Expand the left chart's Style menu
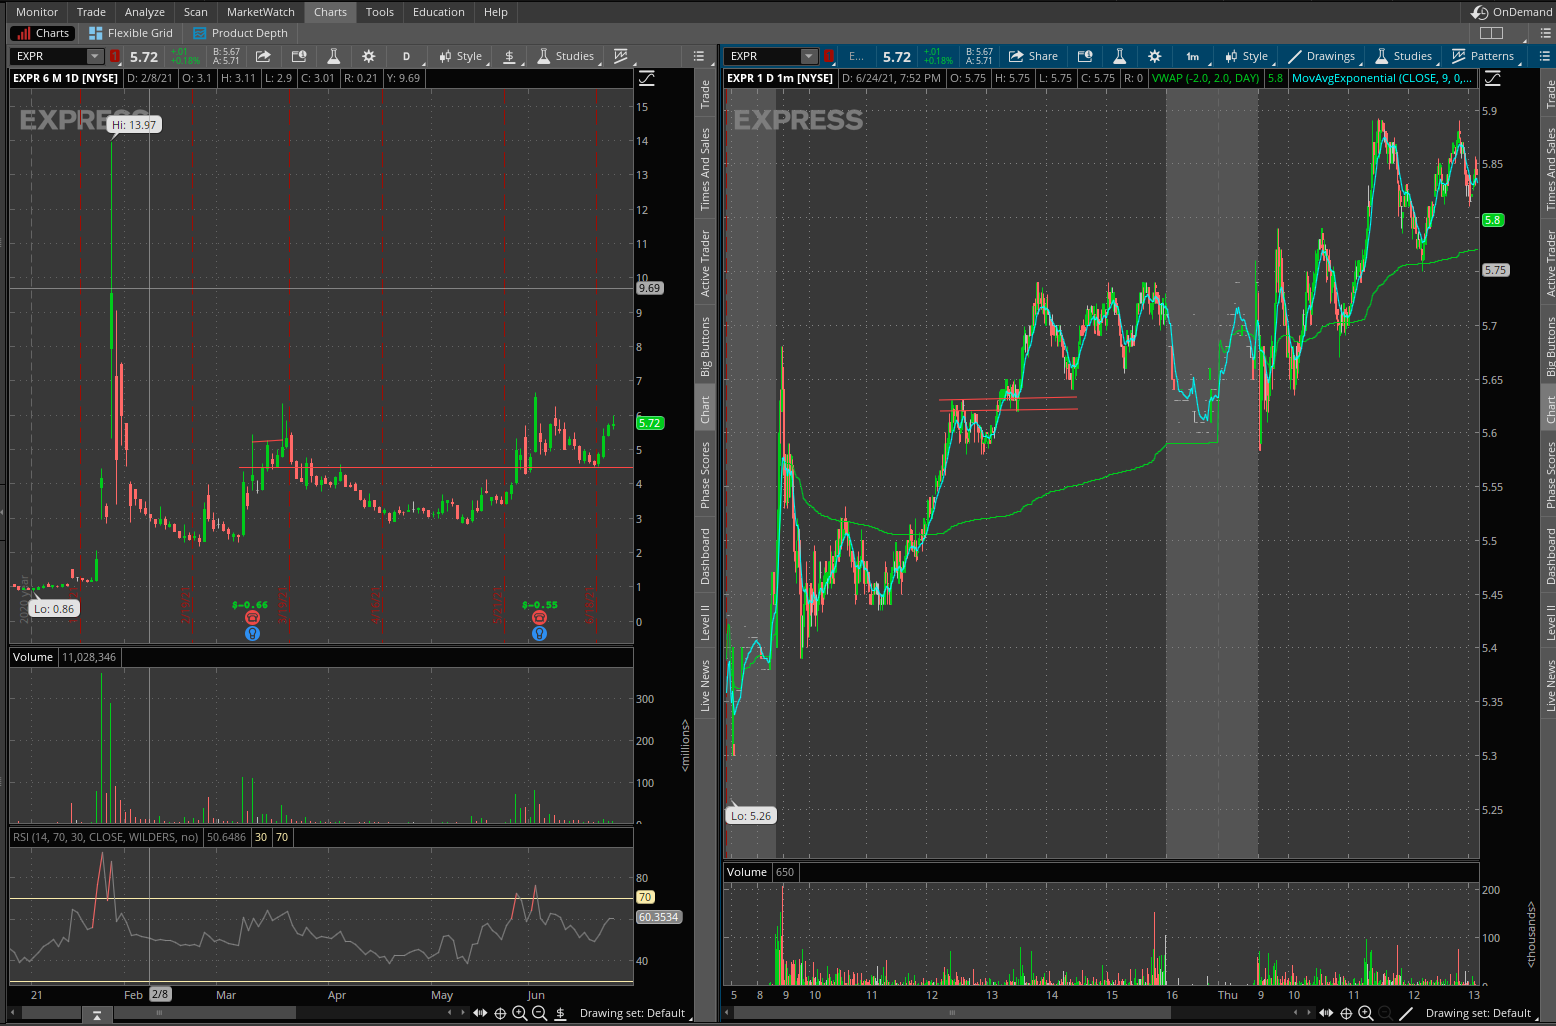 [x=461, y=56]
